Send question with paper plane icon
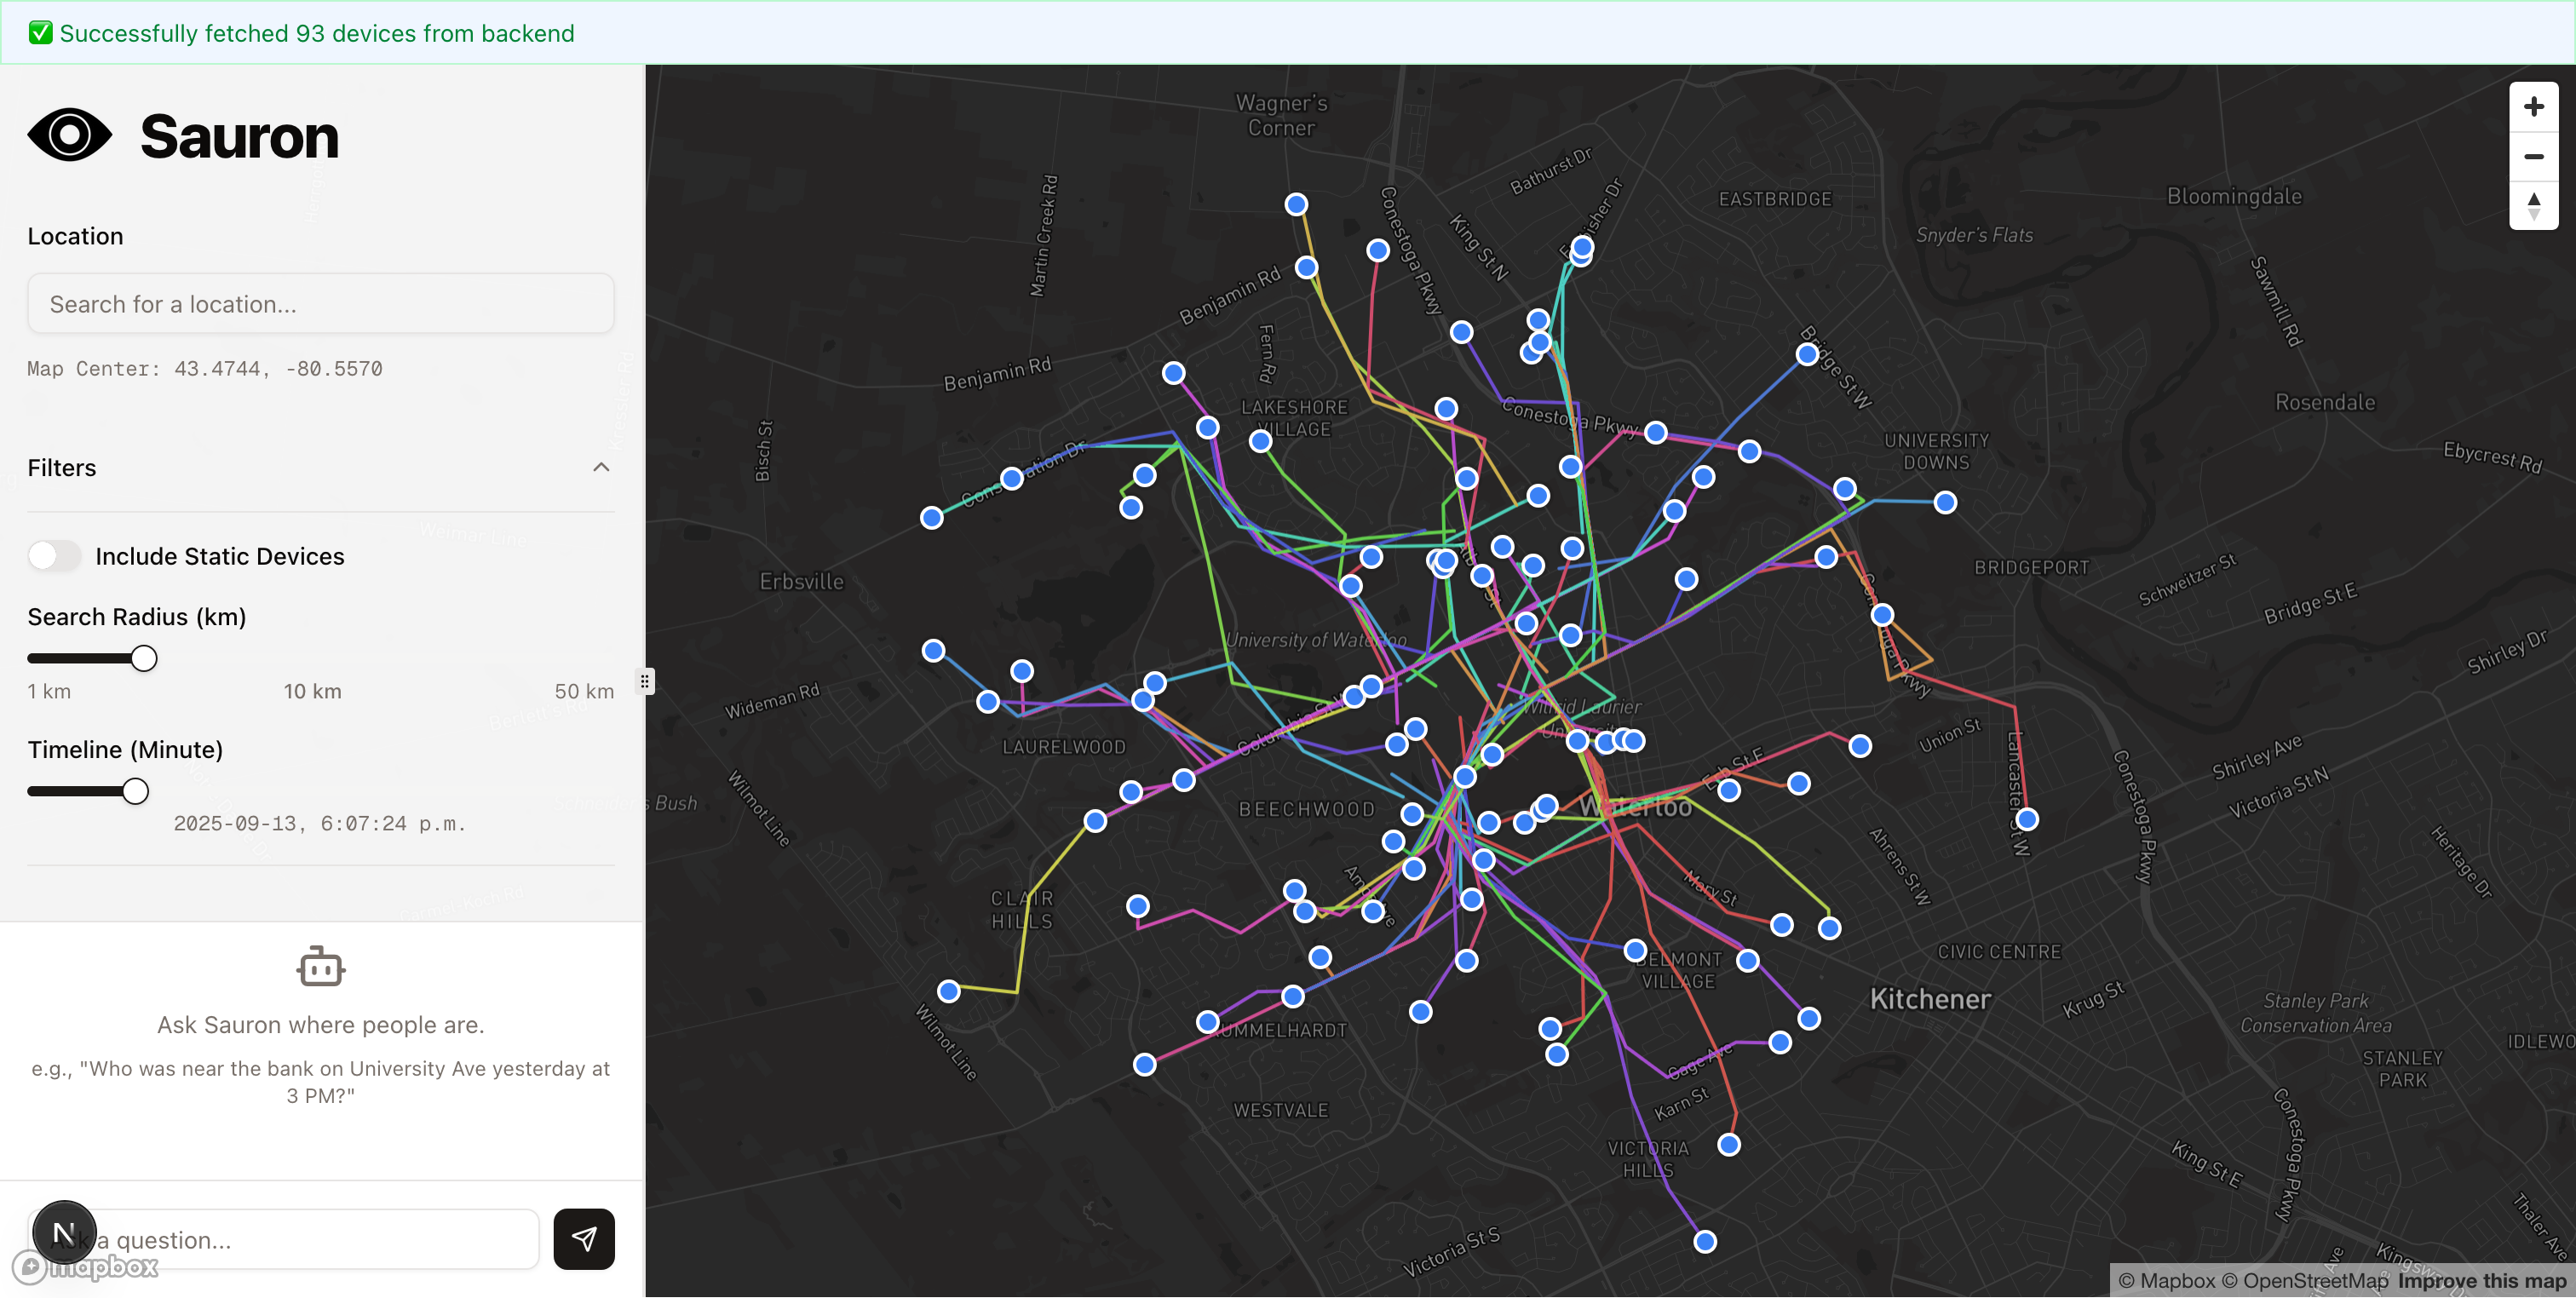The height and width of the screenshot is (1298, 2576). (584, 1239)
